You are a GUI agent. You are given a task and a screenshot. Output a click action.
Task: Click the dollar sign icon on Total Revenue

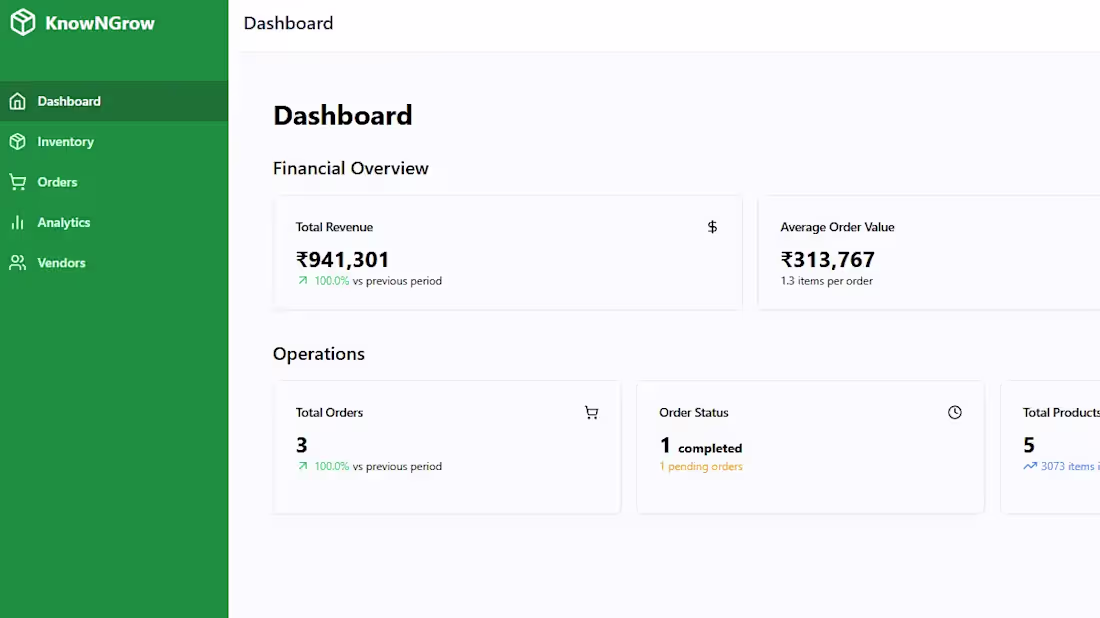(712, 227)
